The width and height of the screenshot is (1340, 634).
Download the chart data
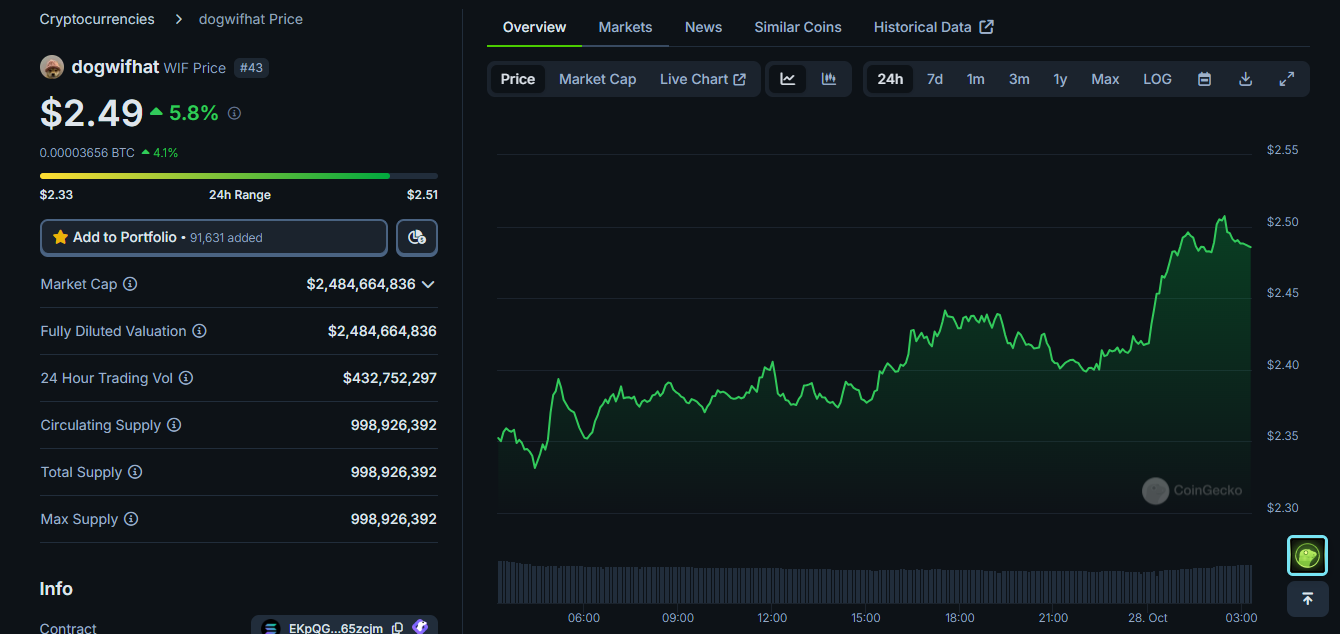[x=1245, y=78]
